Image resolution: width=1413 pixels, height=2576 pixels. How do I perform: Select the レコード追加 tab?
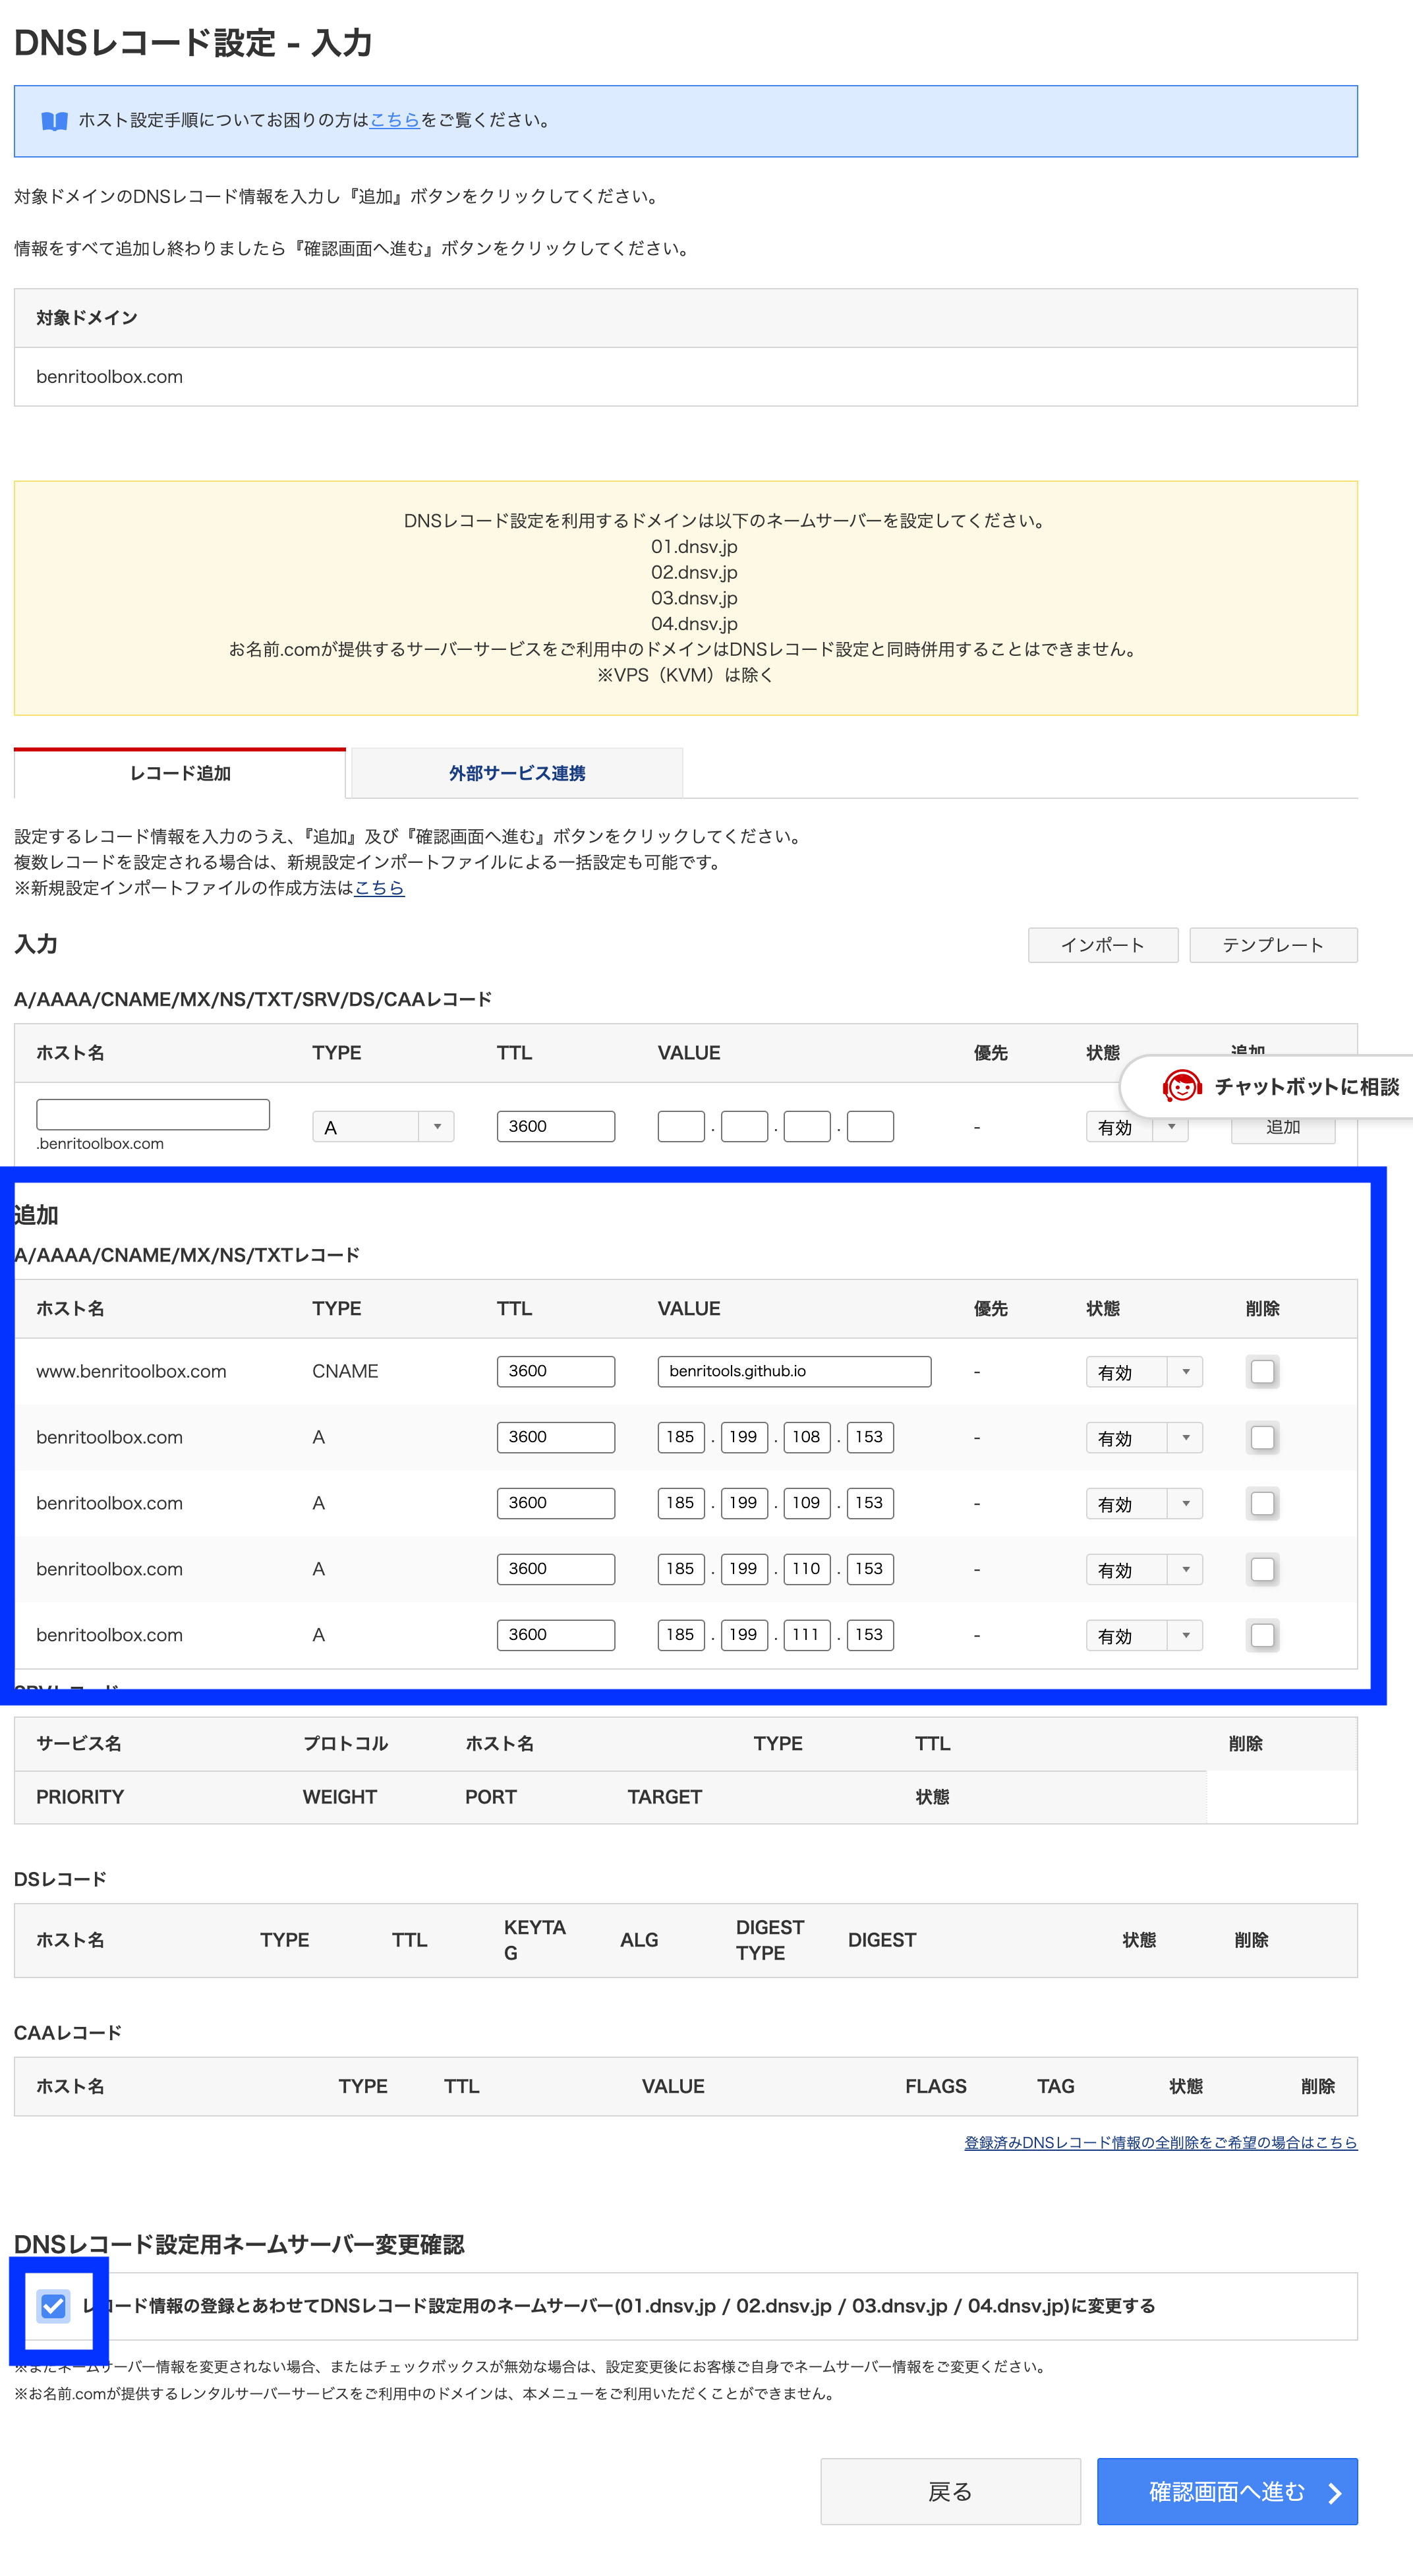pos(180,773)
